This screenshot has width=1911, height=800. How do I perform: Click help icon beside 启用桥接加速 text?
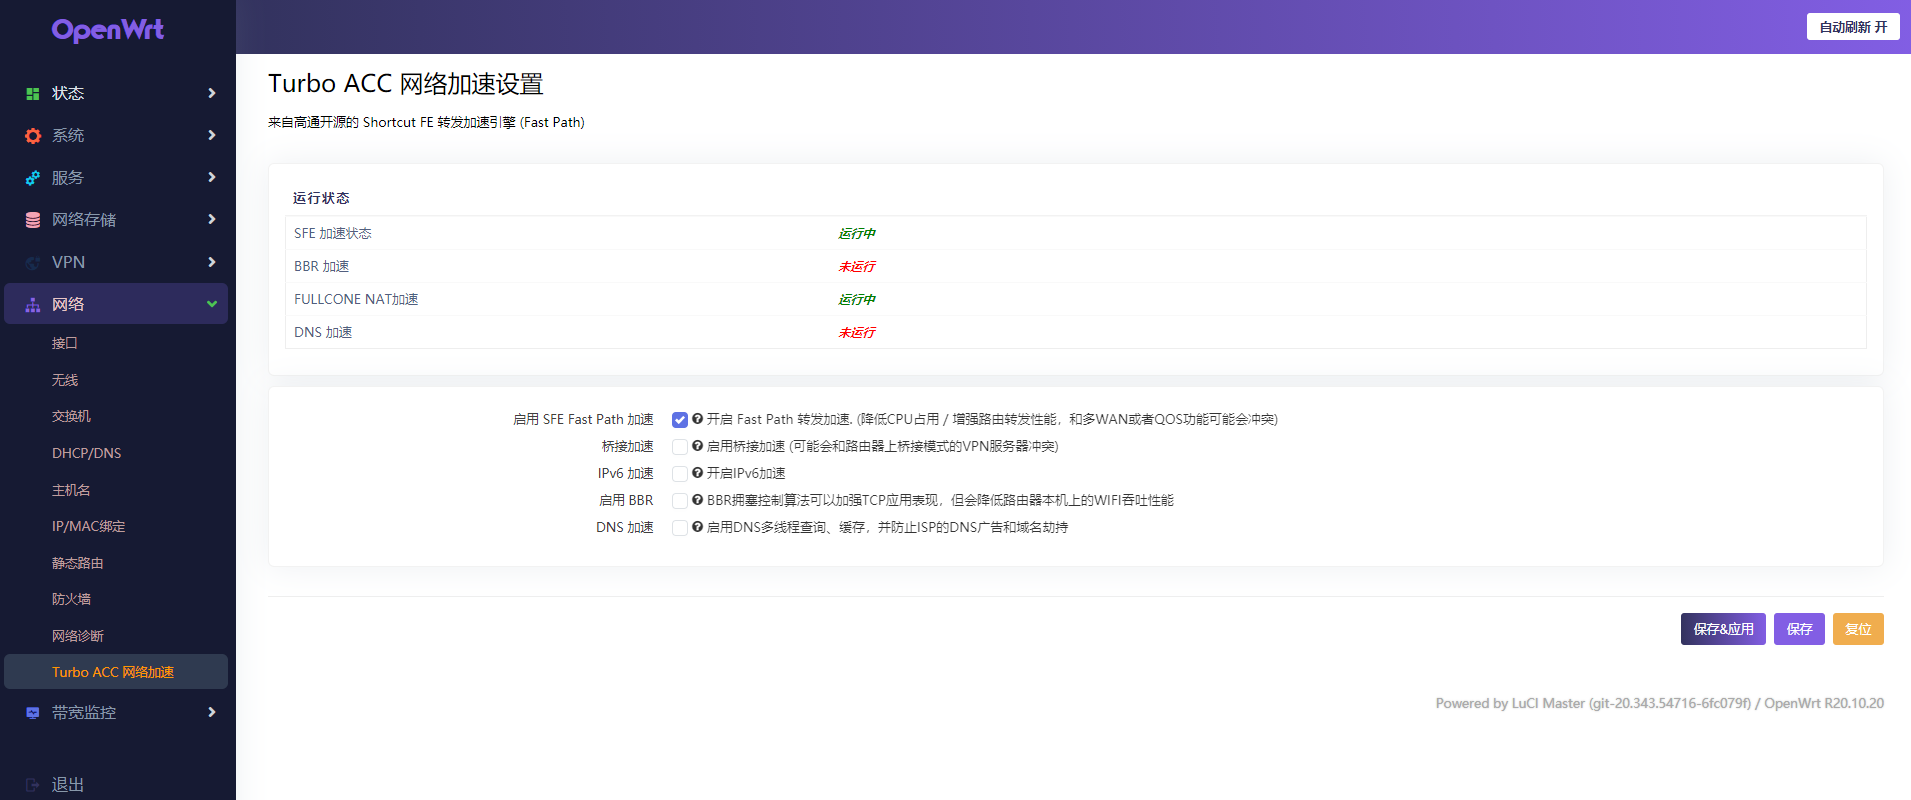(697, 446)
